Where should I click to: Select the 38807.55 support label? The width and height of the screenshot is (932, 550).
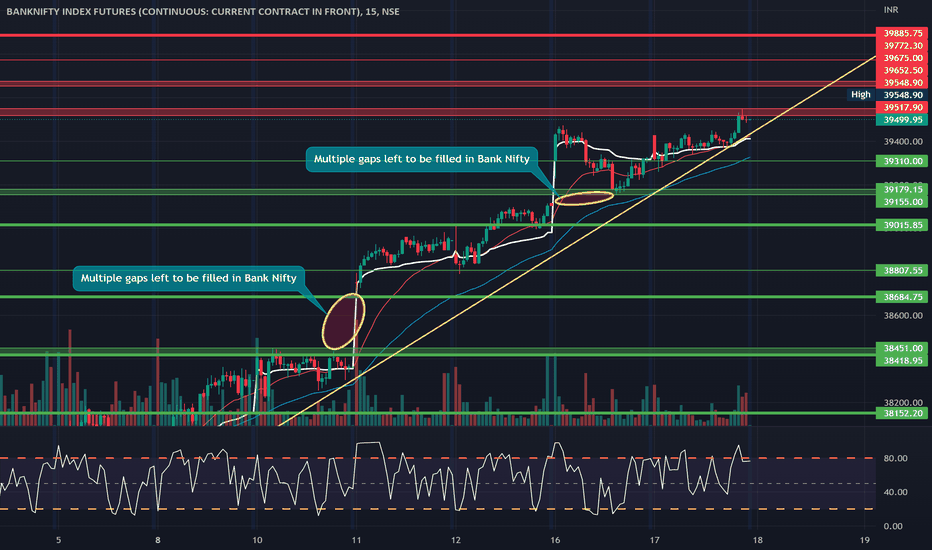point(902,271)
